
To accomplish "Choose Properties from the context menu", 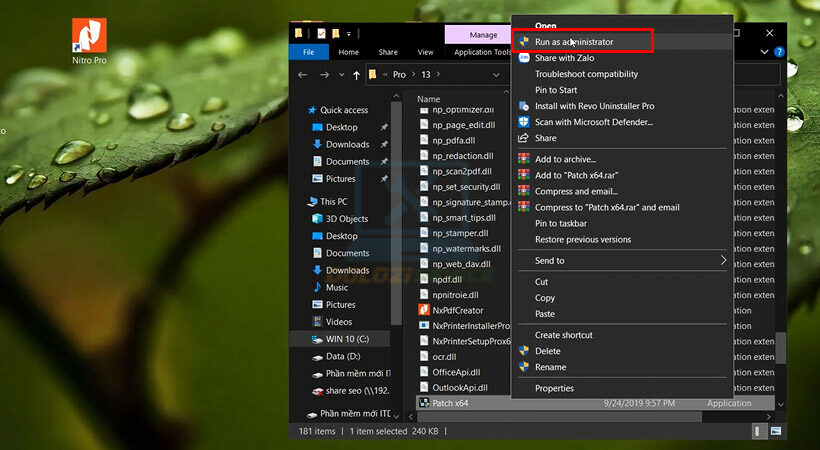I will [554, 388].
